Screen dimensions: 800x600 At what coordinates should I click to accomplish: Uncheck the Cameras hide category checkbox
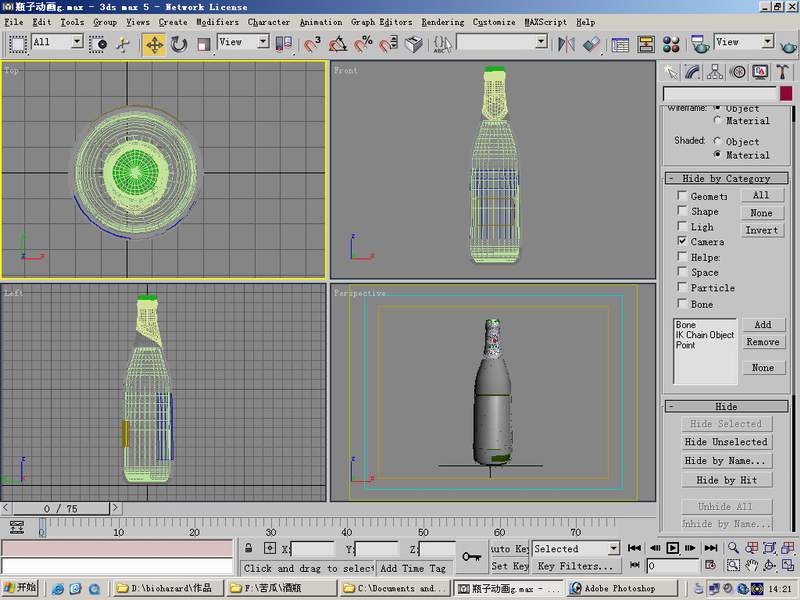(x=682, y=241)
